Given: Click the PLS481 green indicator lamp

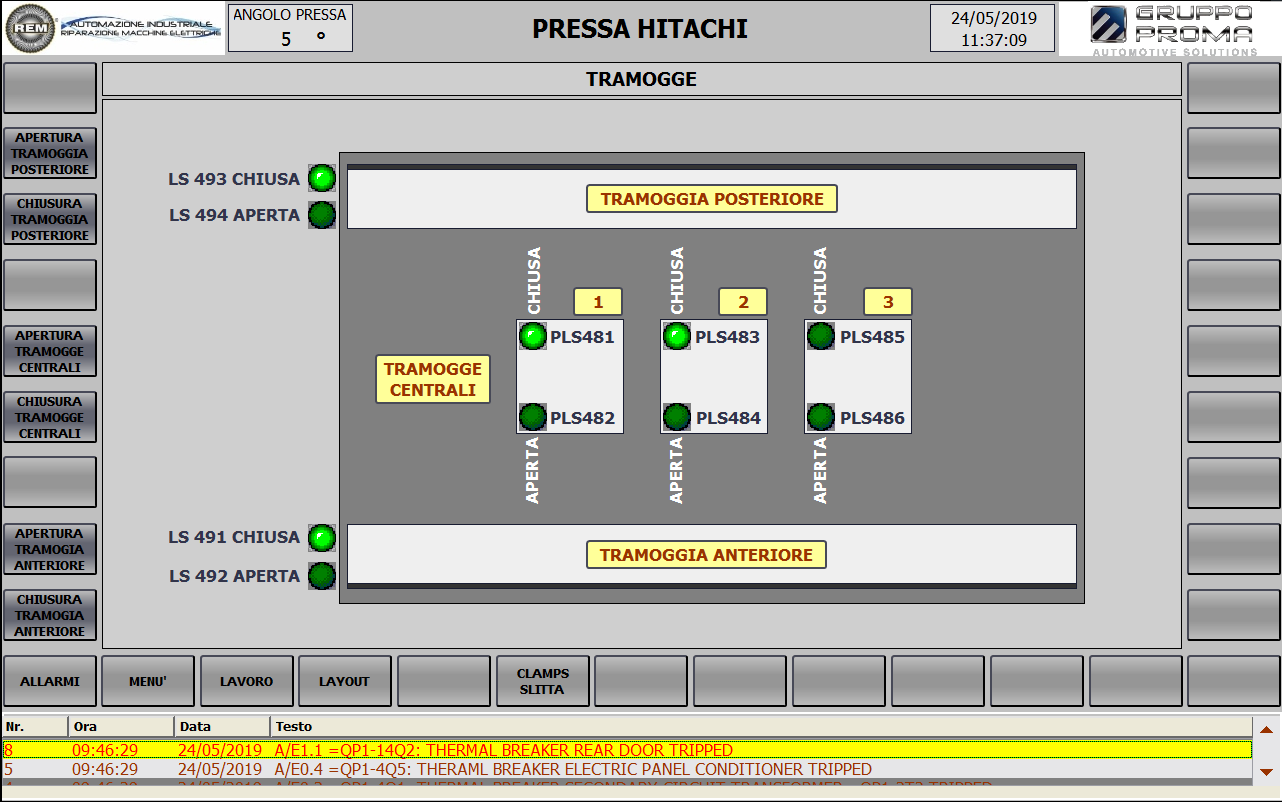Looking at the screenshot, I should click(x=533, y=336).
